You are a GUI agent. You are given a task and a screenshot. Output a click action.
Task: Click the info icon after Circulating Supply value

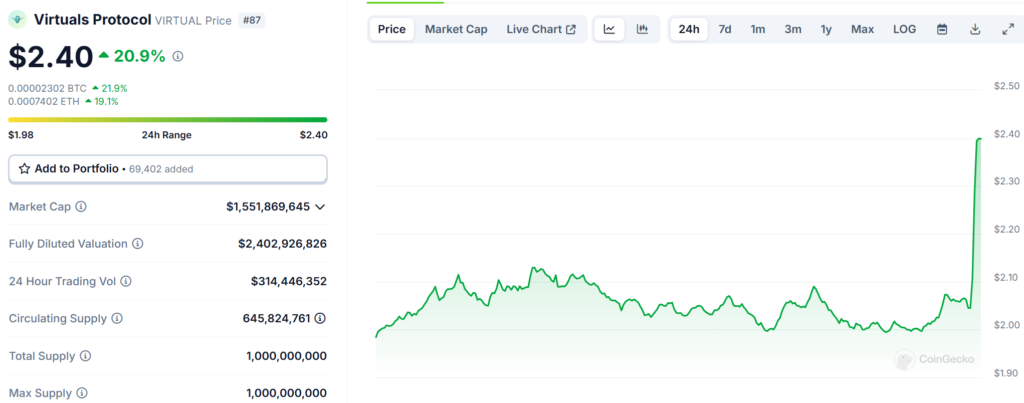click(x=320, y=318)
